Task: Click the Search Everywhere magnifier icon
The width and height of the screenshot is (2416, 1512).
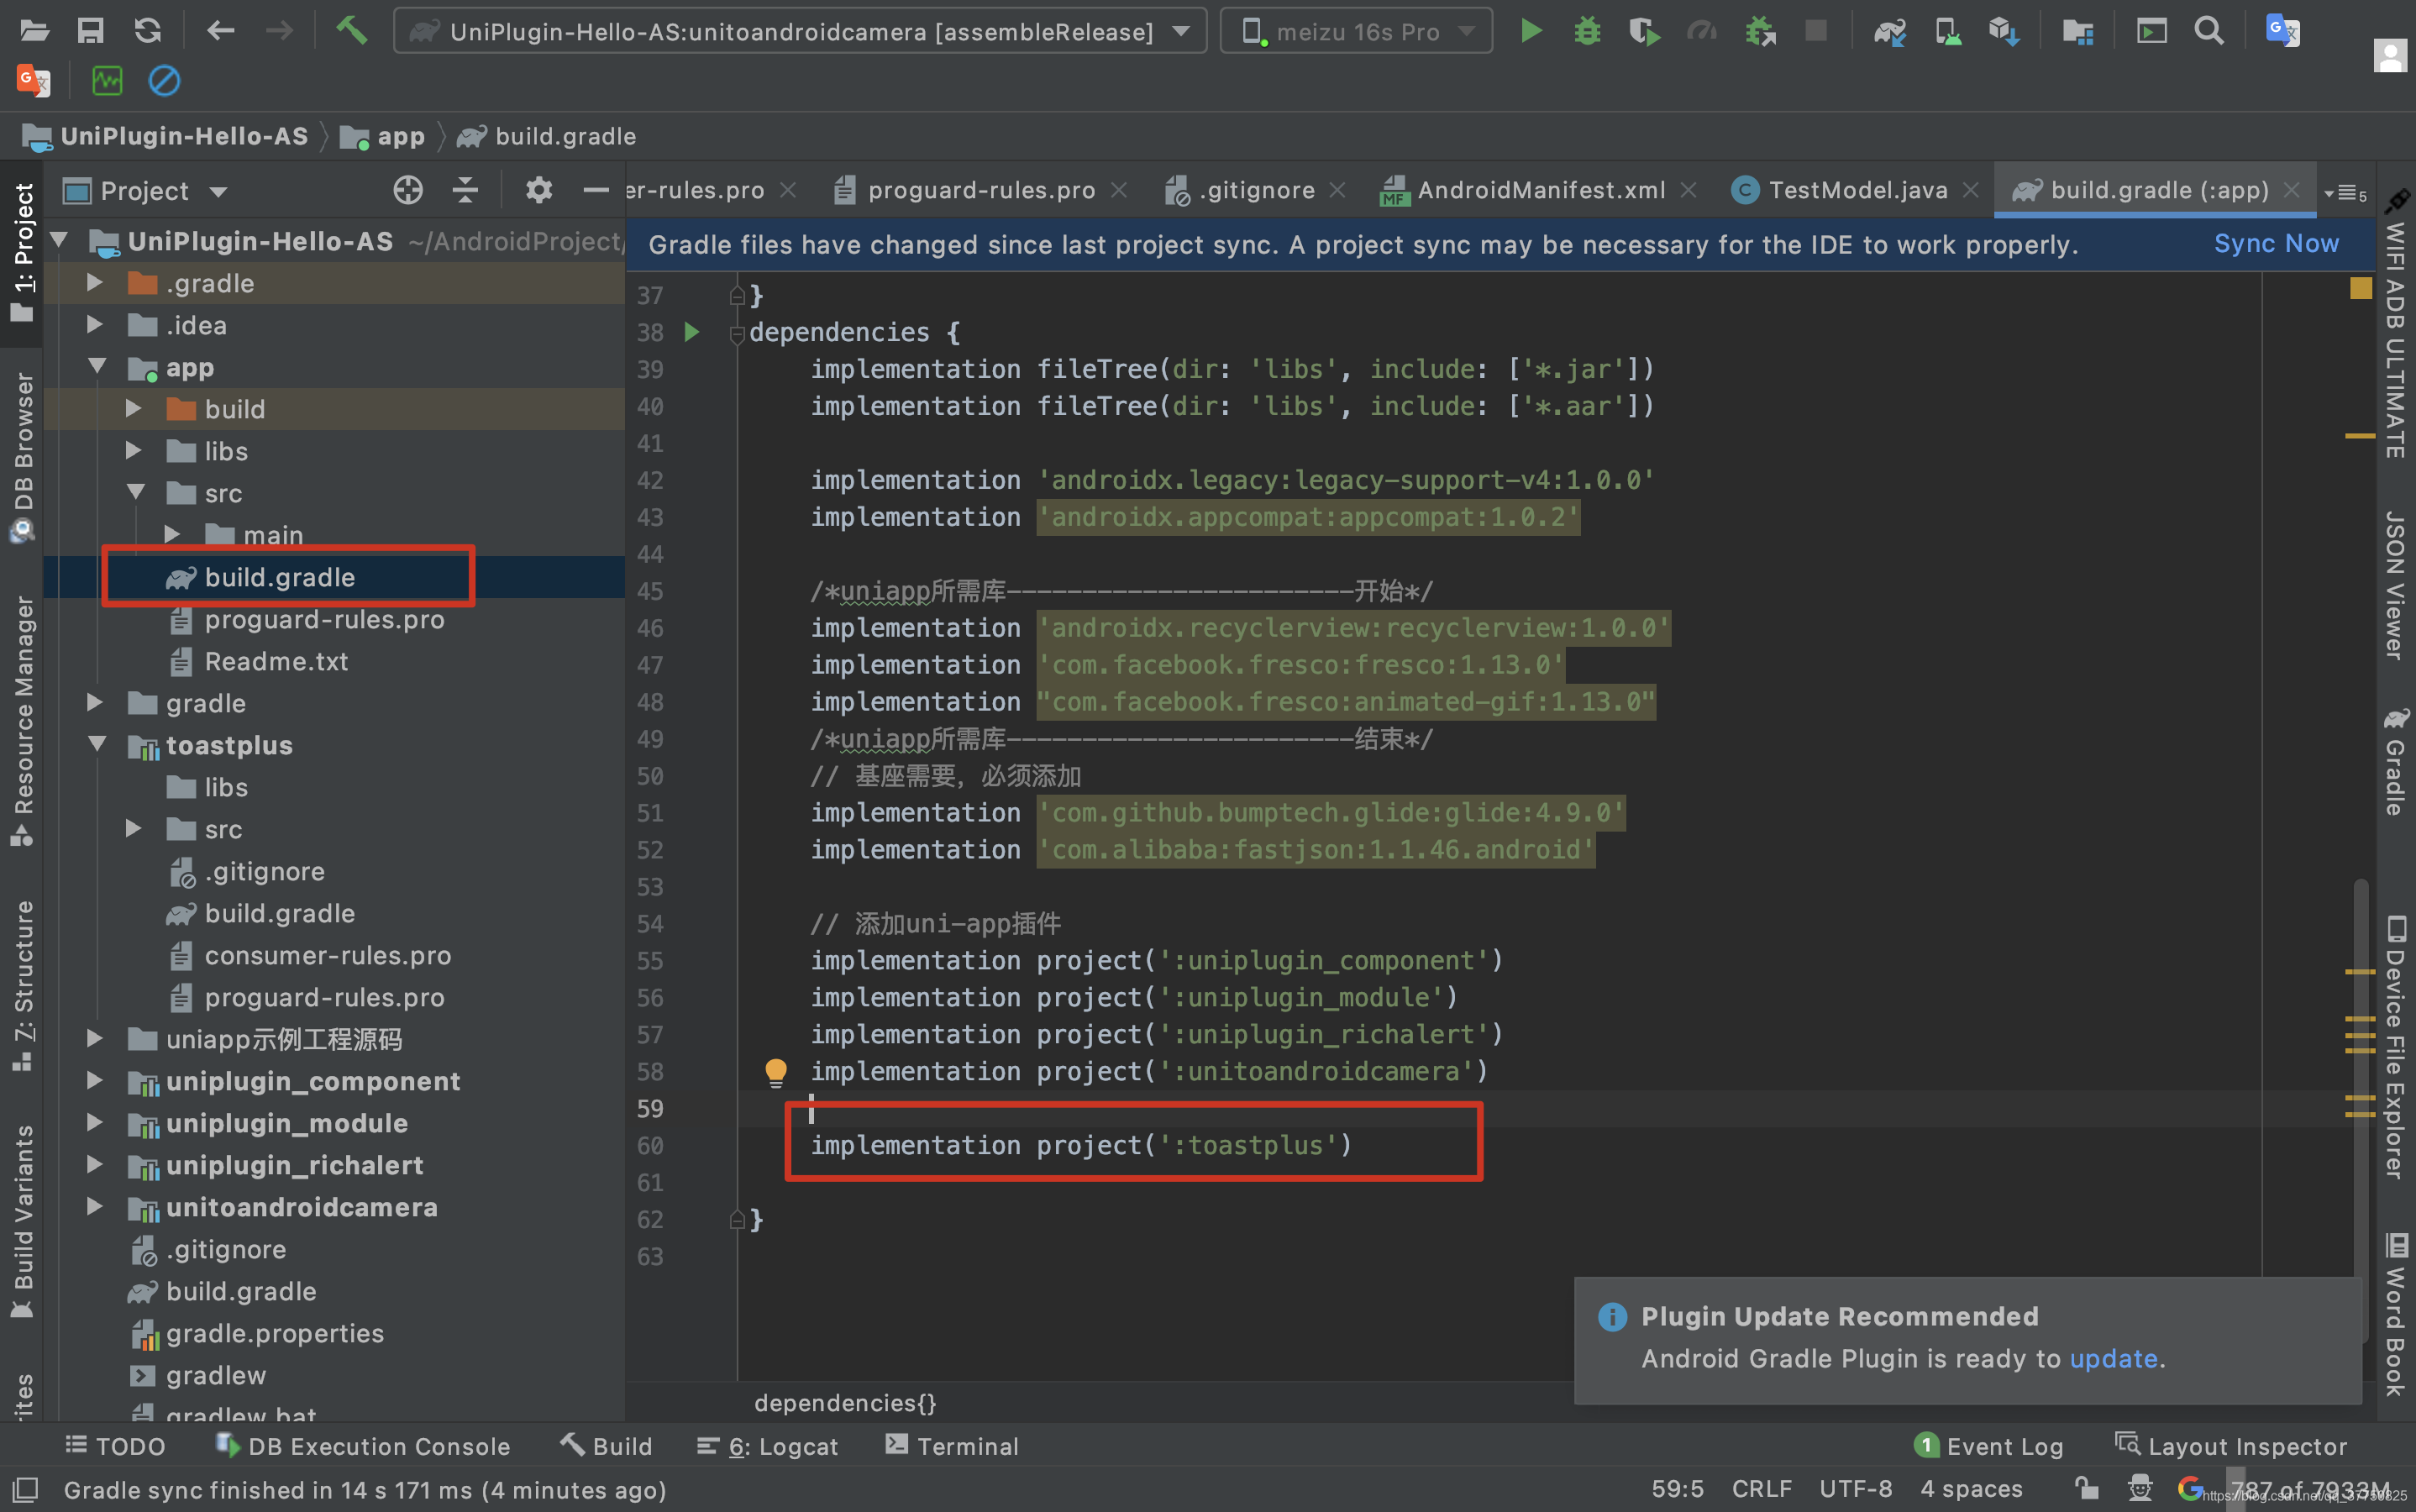Action: pyautogui.click(x=2208, y=31)
